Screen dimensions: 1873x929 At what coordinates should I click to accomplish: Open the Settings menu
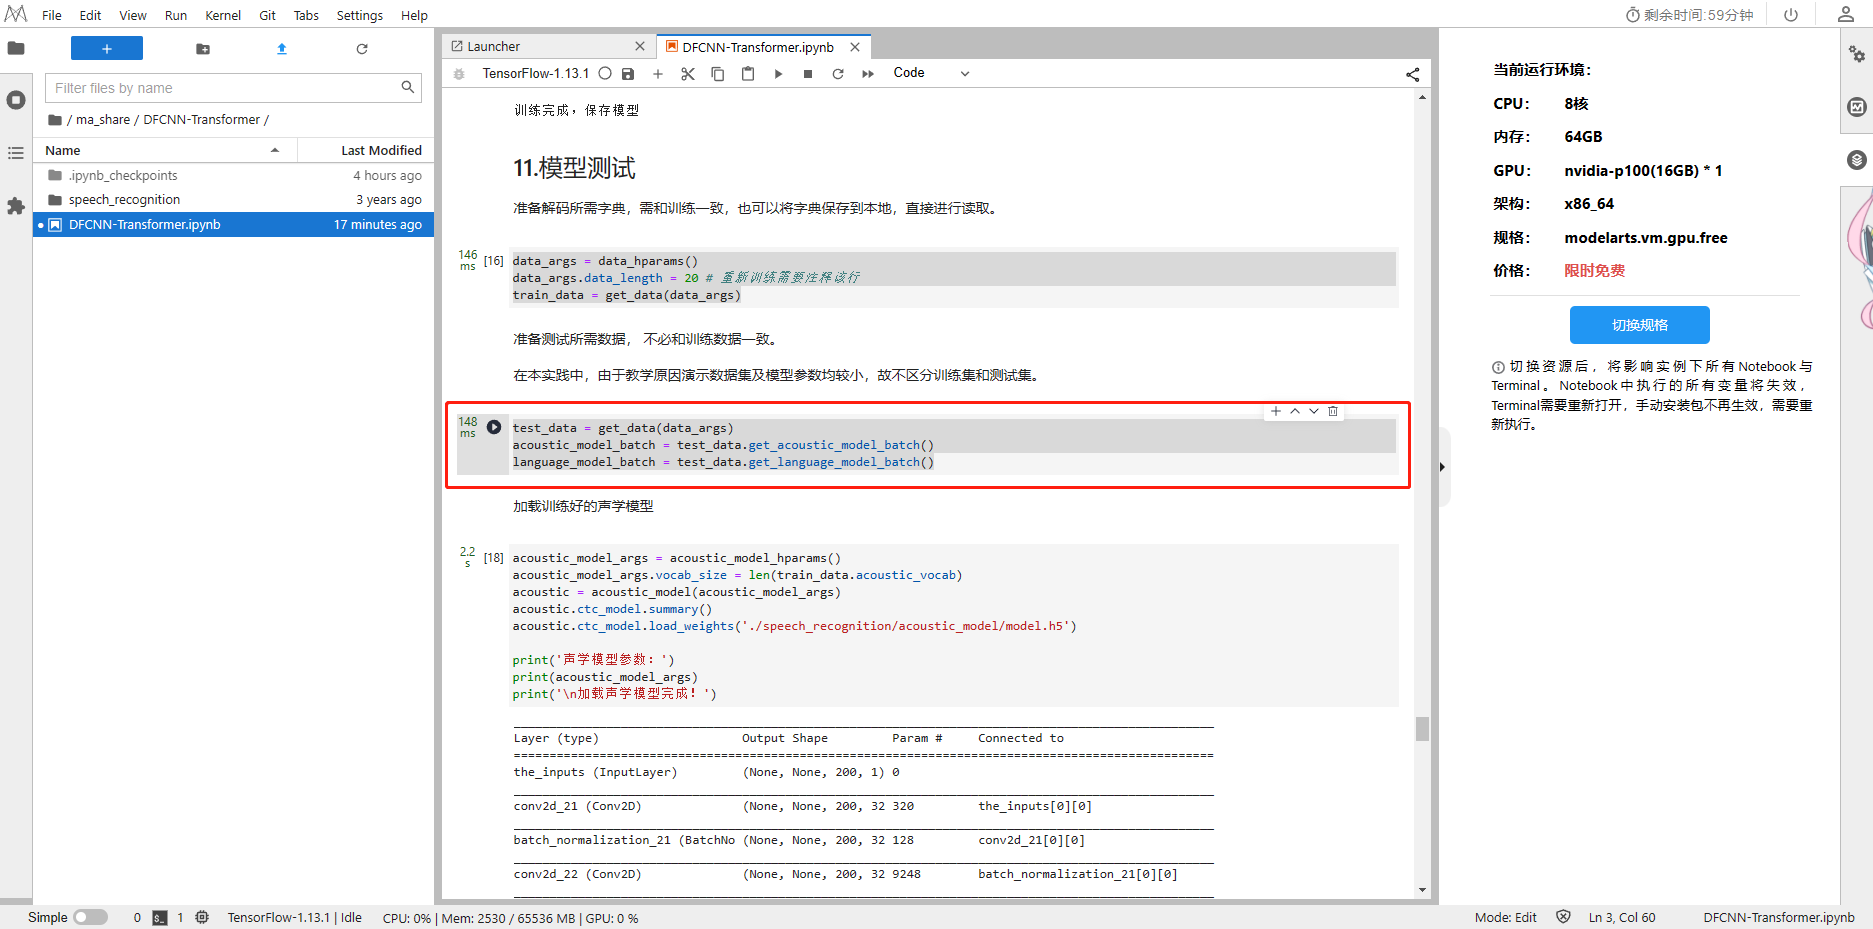360,15
